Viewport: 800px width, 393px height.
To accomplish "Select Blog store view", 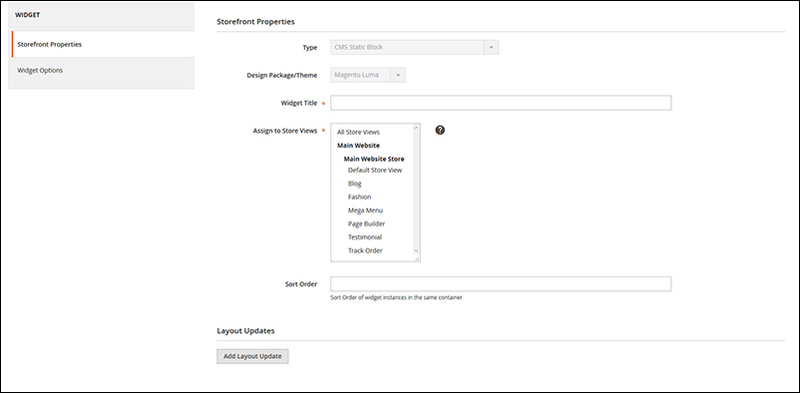I will 355,183.
